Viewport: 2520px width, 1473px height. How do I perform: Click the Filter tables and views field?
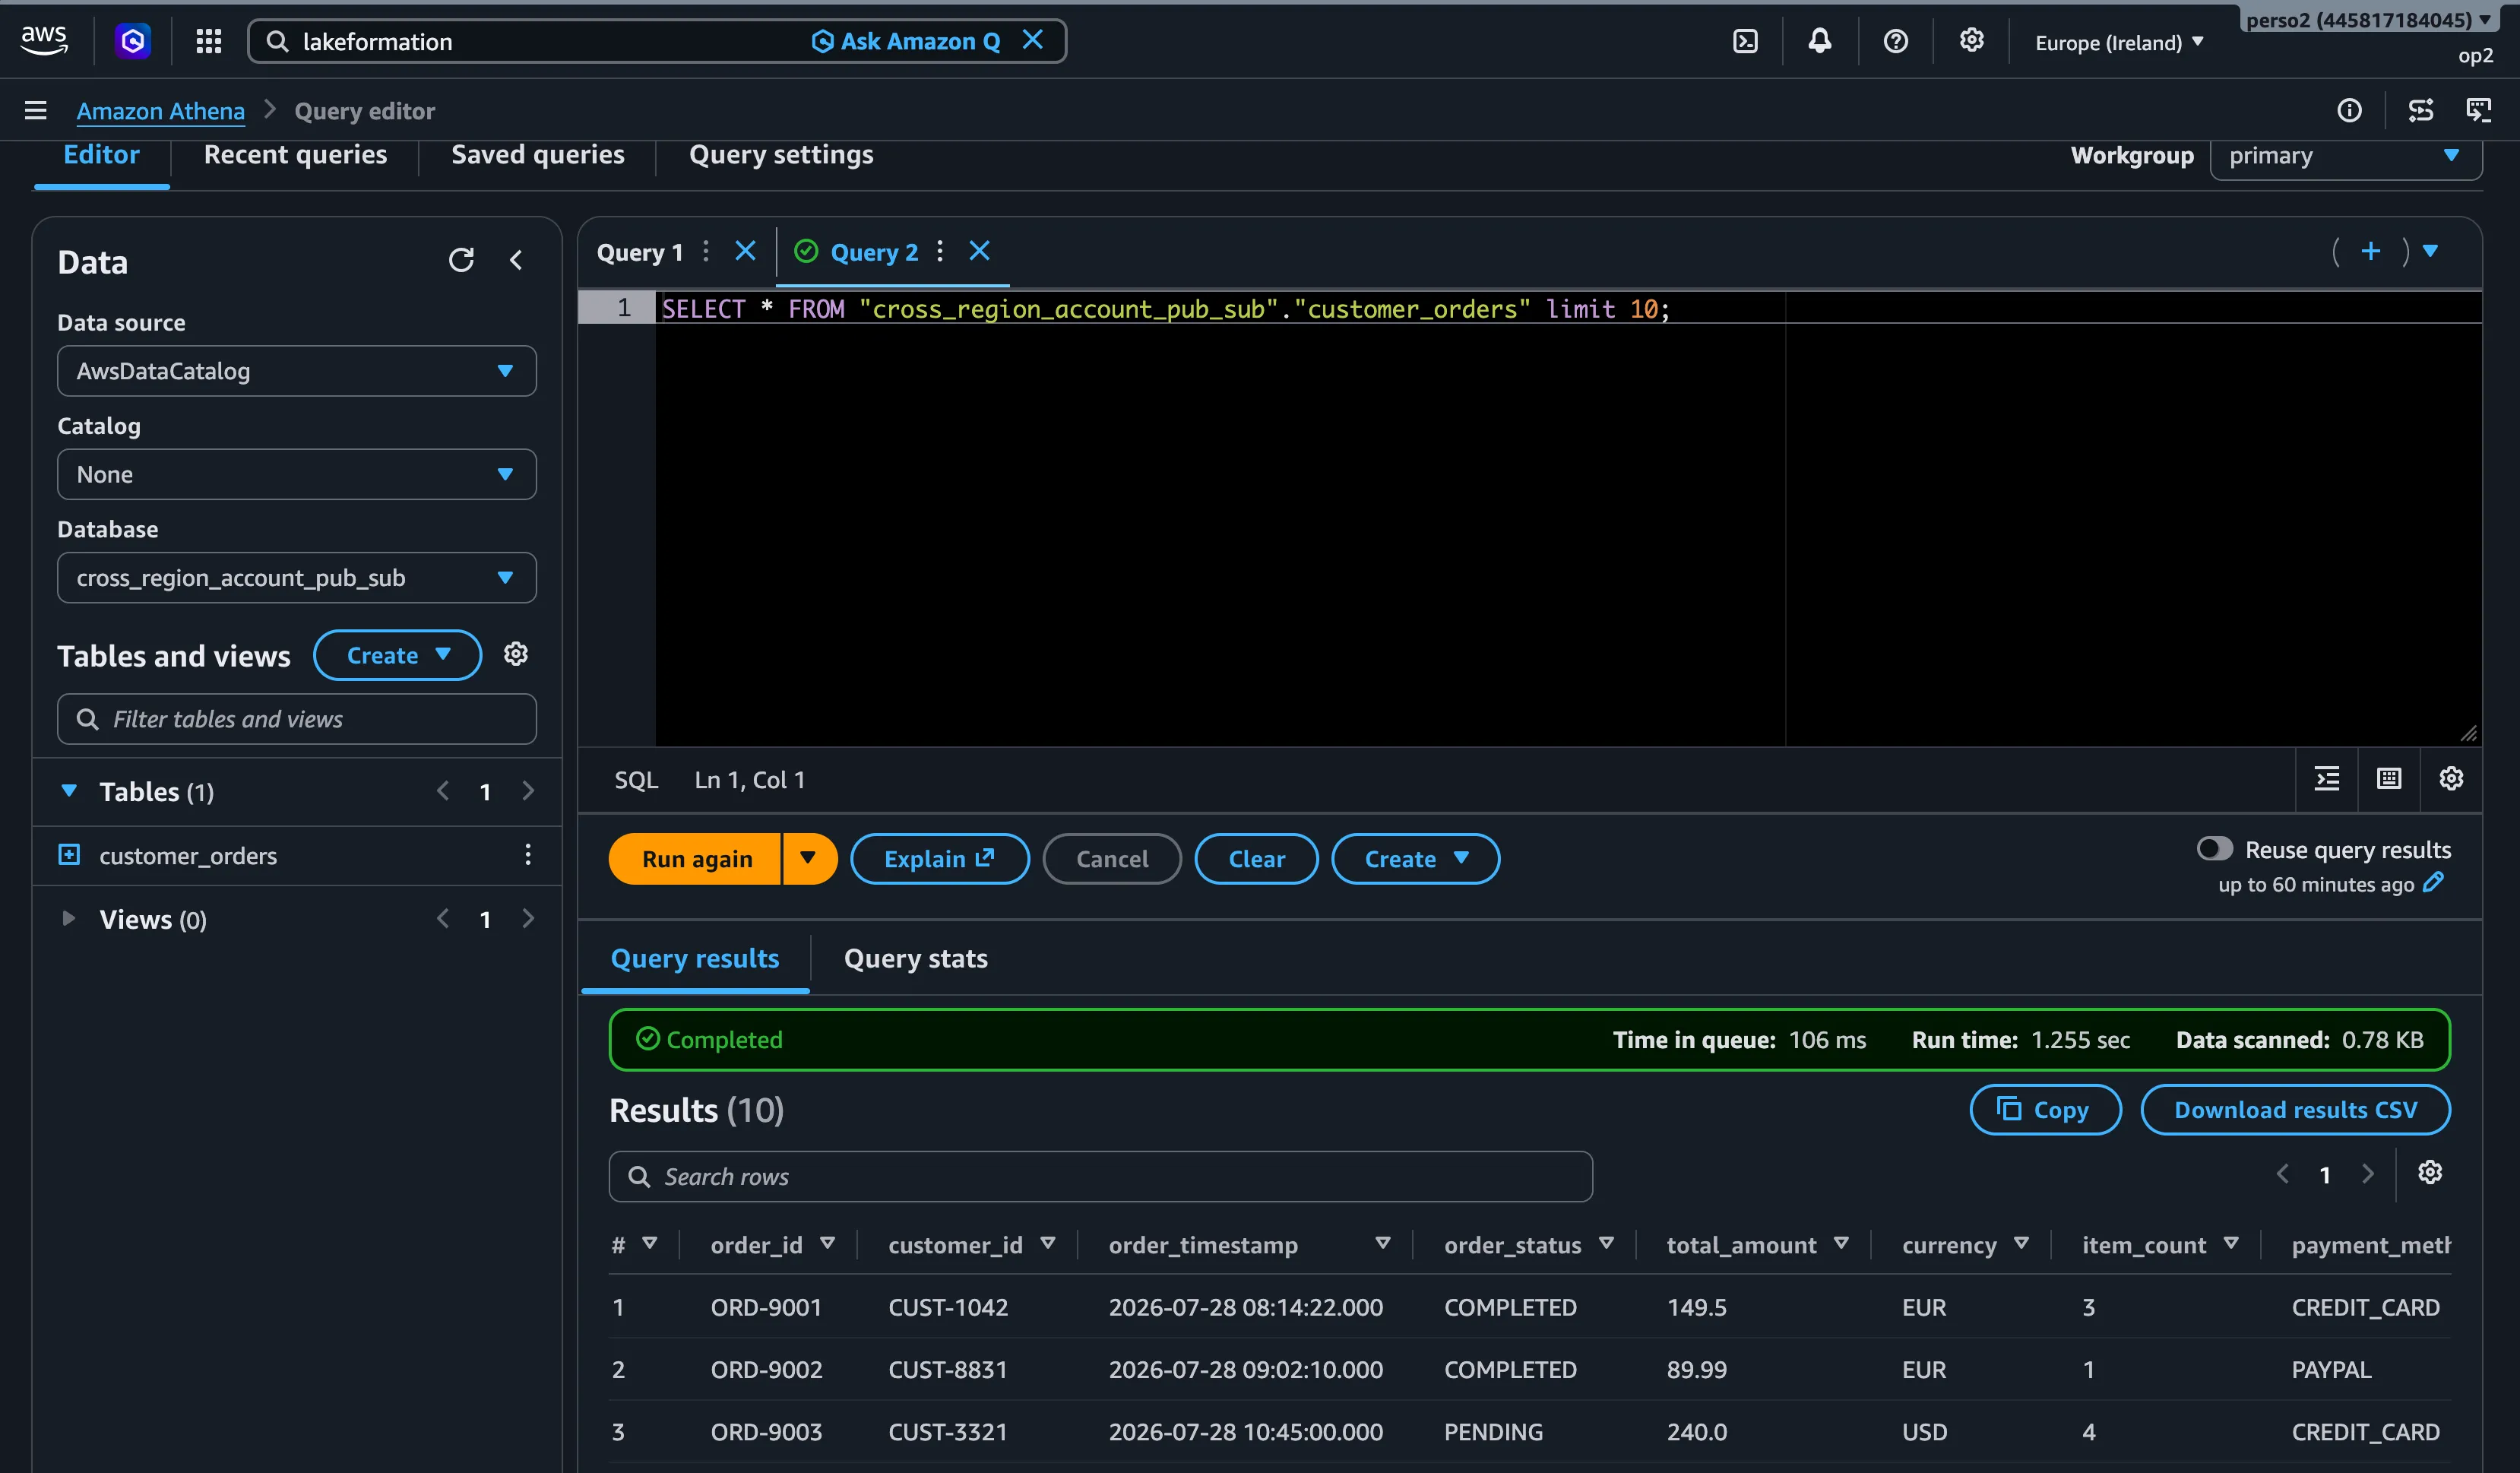297,718
